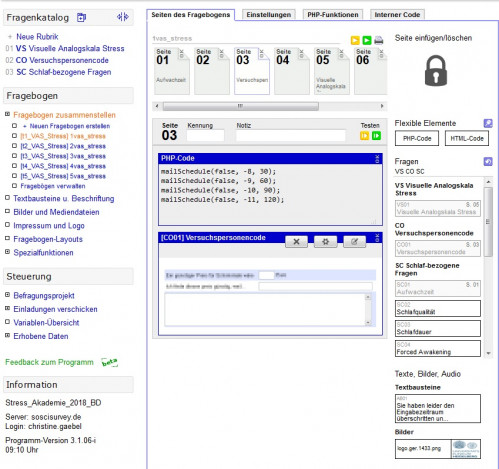Image resolution: width=499 pixels, height=469 pixels.
Task: Open the PHP-Funktionen tab
Action: coord(333,15)
